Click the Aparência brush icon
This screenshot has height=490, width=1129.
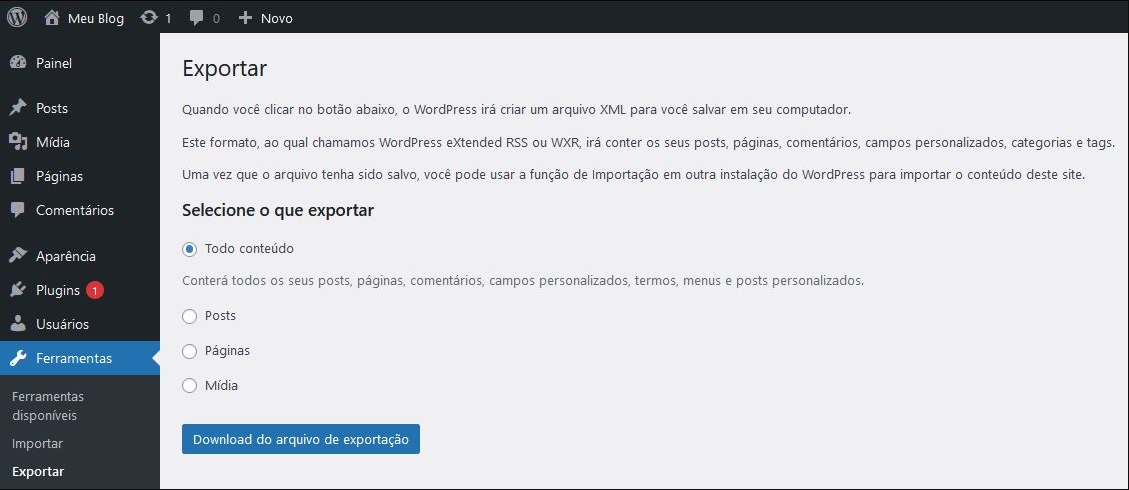pos(18,256)
